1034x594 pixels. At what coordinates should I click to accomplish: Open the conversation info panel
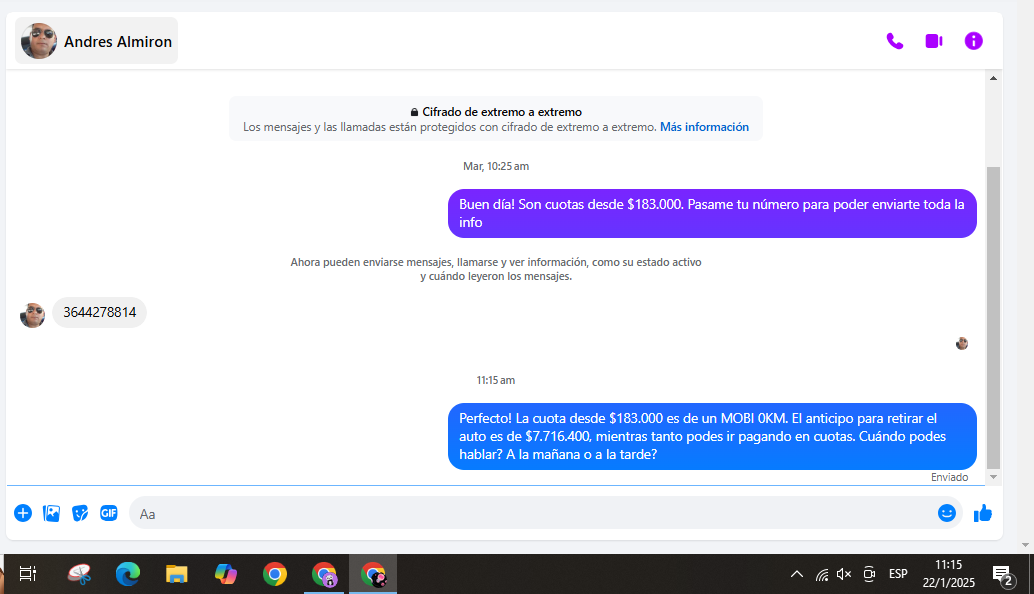tap(973, 41)
